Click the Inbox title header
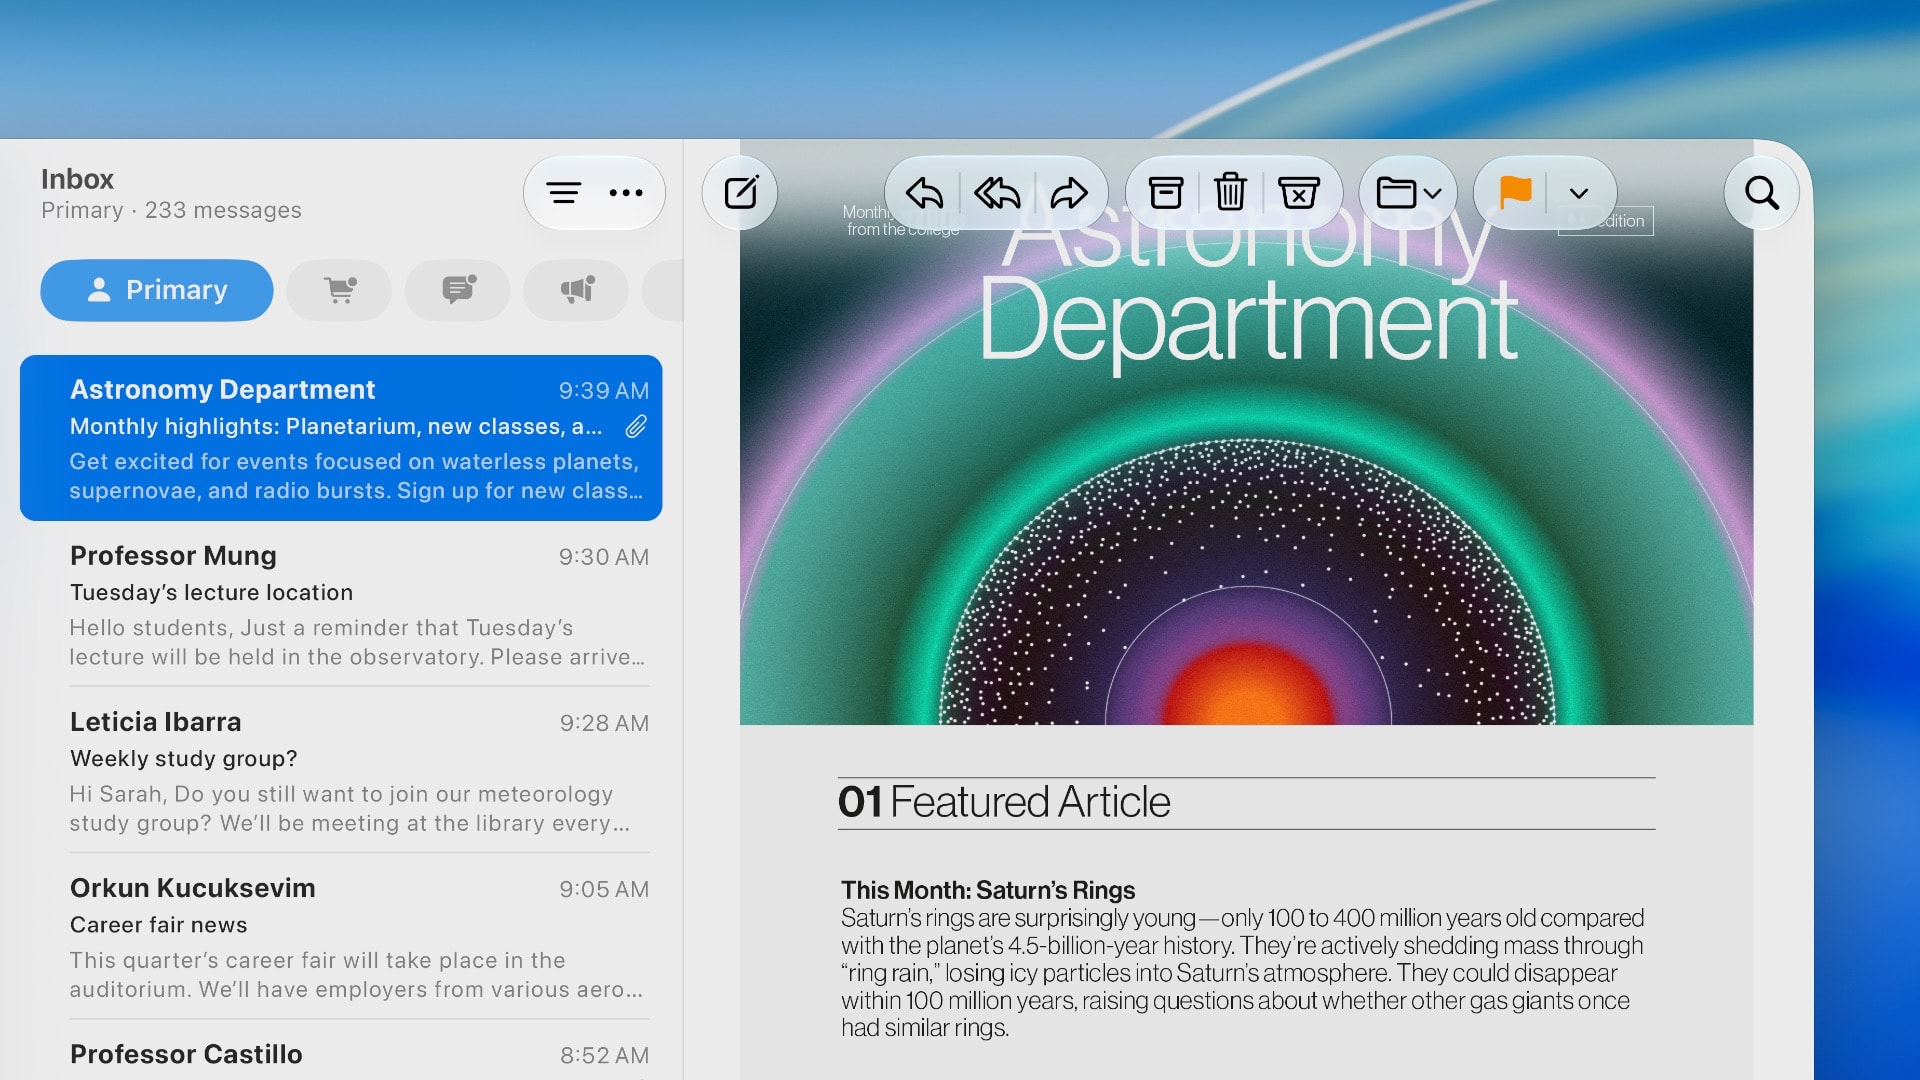 point(77,179)
